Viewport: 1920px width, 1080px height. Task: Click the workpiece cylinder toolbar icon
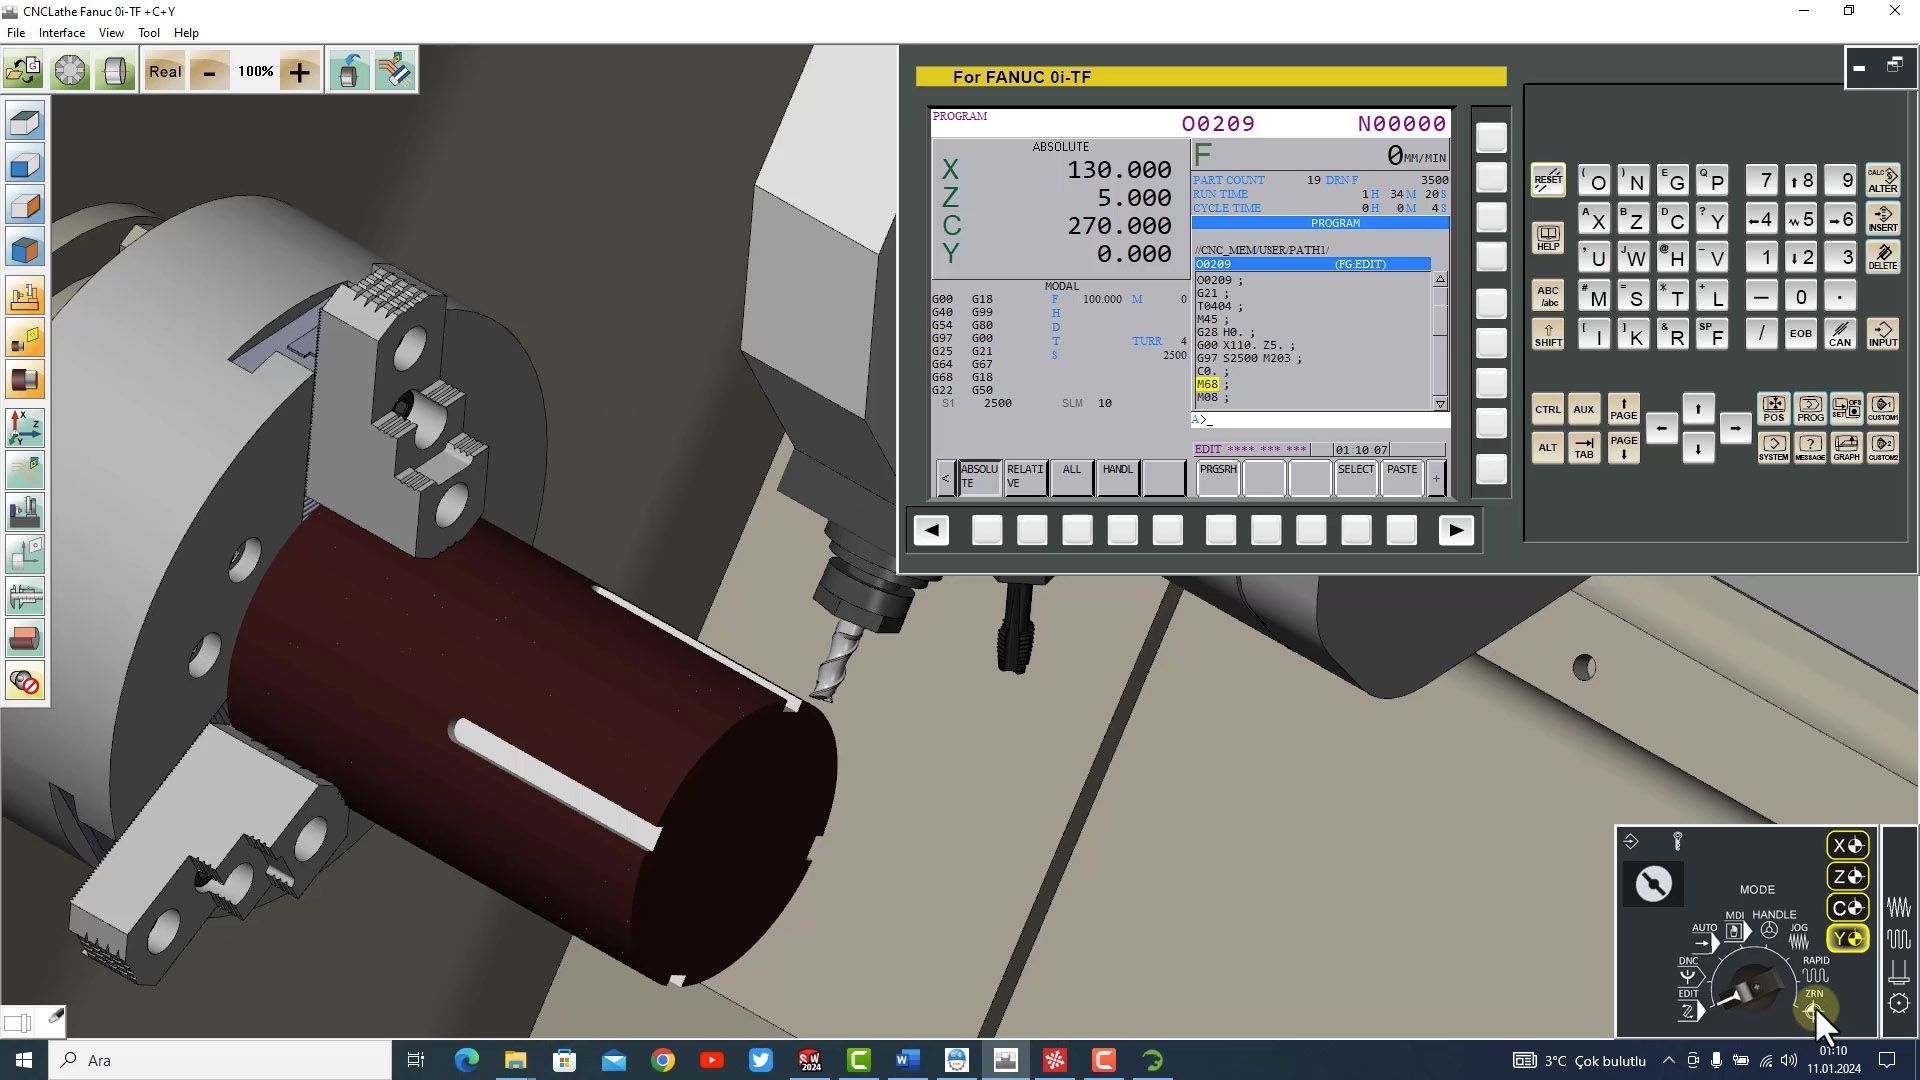pos(115,71)
